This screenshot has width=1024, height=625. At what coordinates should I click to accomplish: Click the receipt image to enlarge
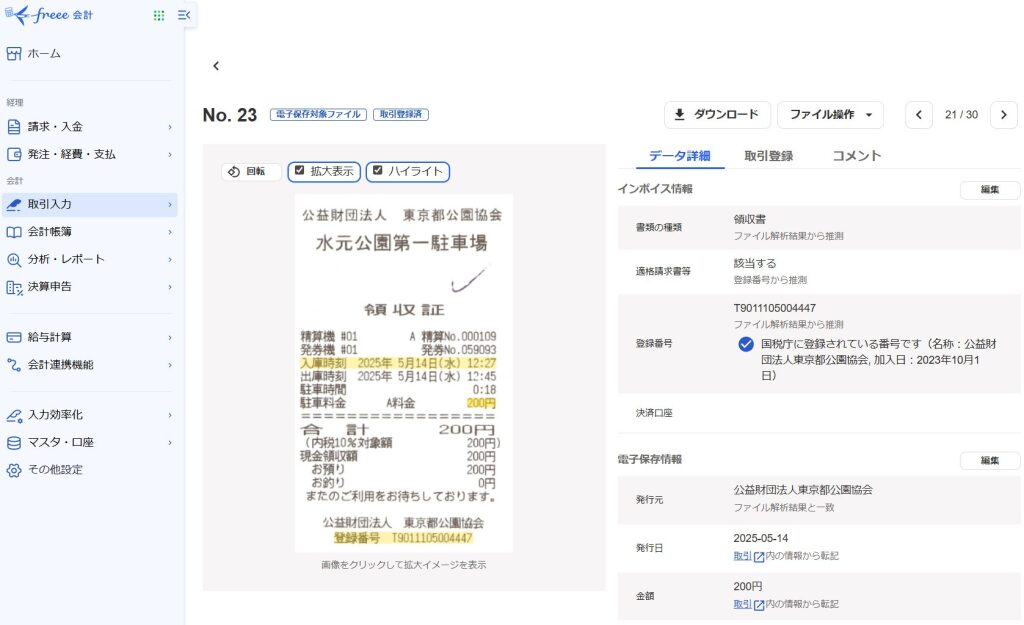tap(404, 374)
